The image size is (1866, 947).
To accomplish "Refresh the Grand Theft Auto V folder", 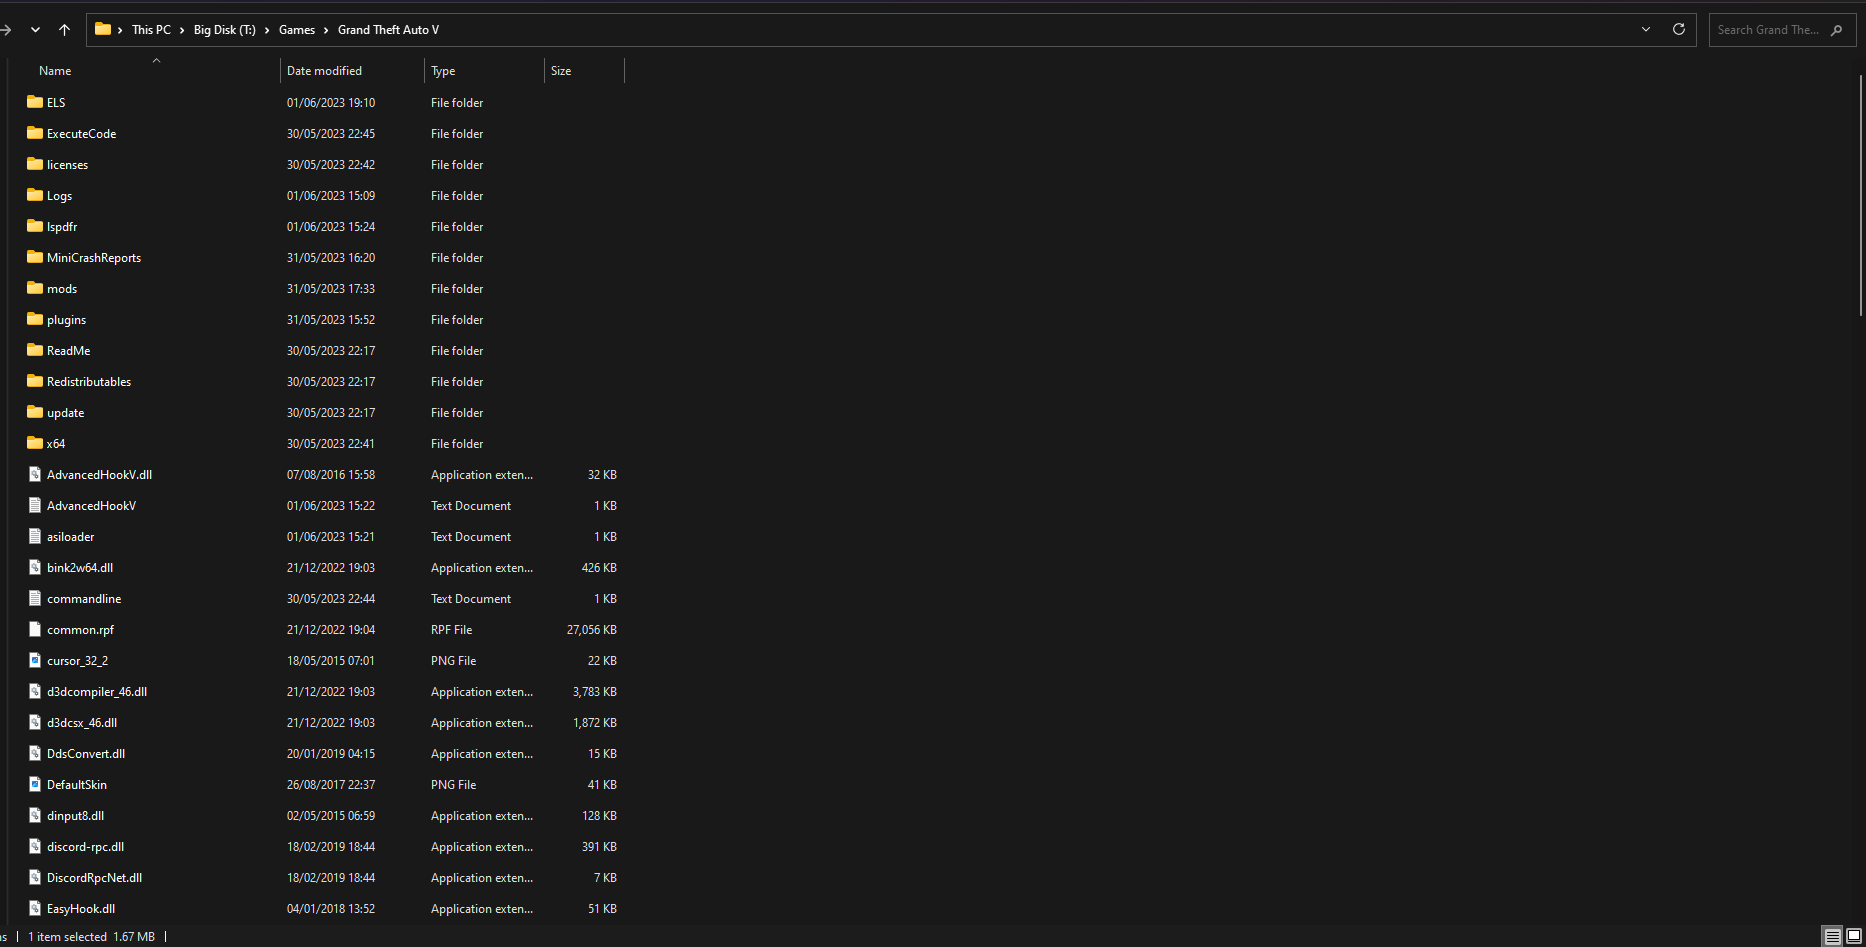I will (x=1679, y=29).
